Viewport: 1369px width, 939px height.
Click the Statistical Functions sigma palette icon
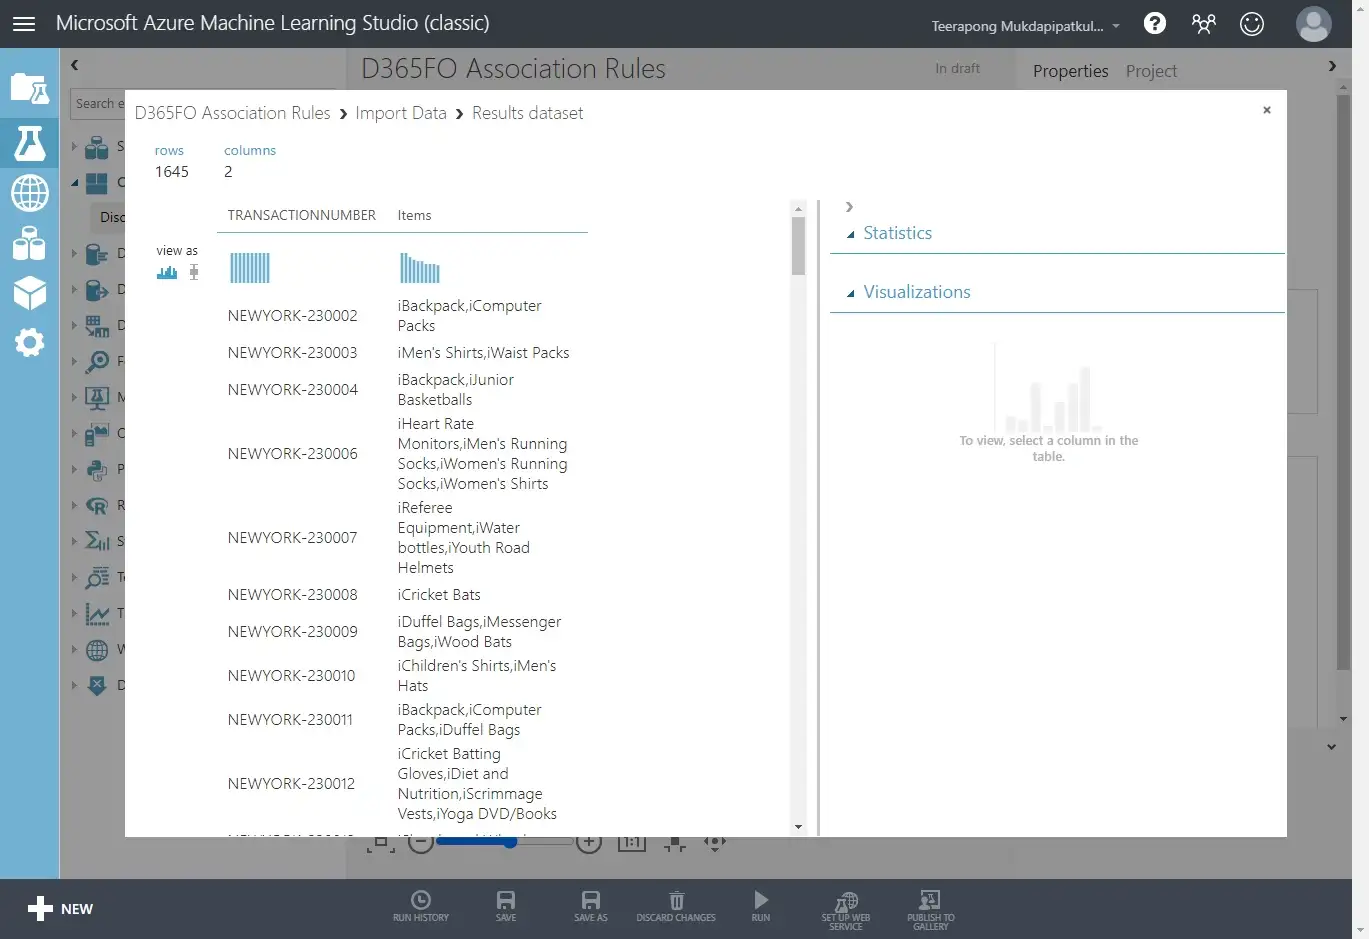97,541
